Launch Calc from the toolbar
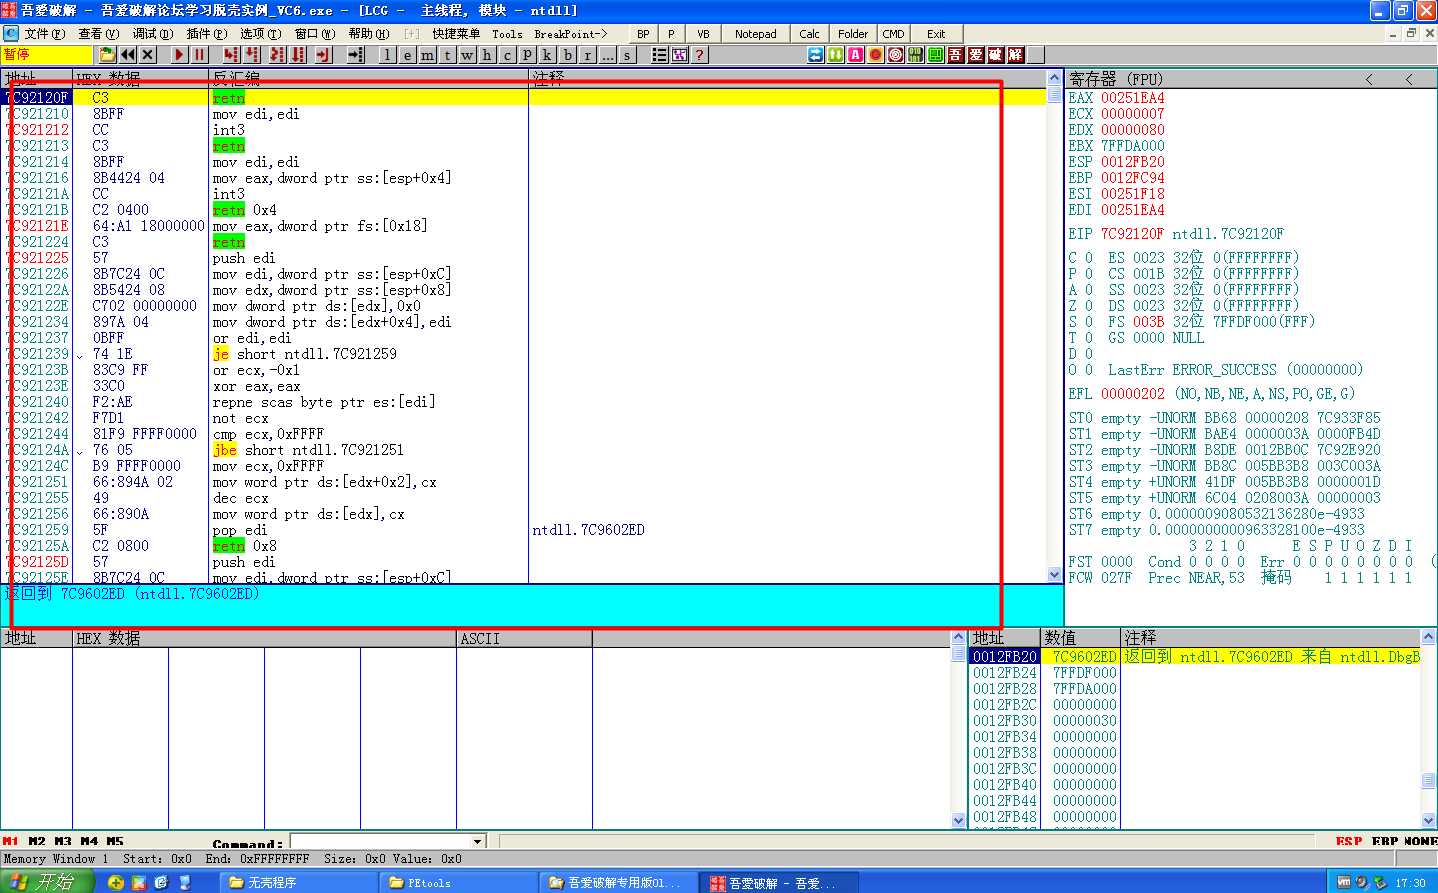Viewport: 1438px width, 893px height. (x=810, y=34)
